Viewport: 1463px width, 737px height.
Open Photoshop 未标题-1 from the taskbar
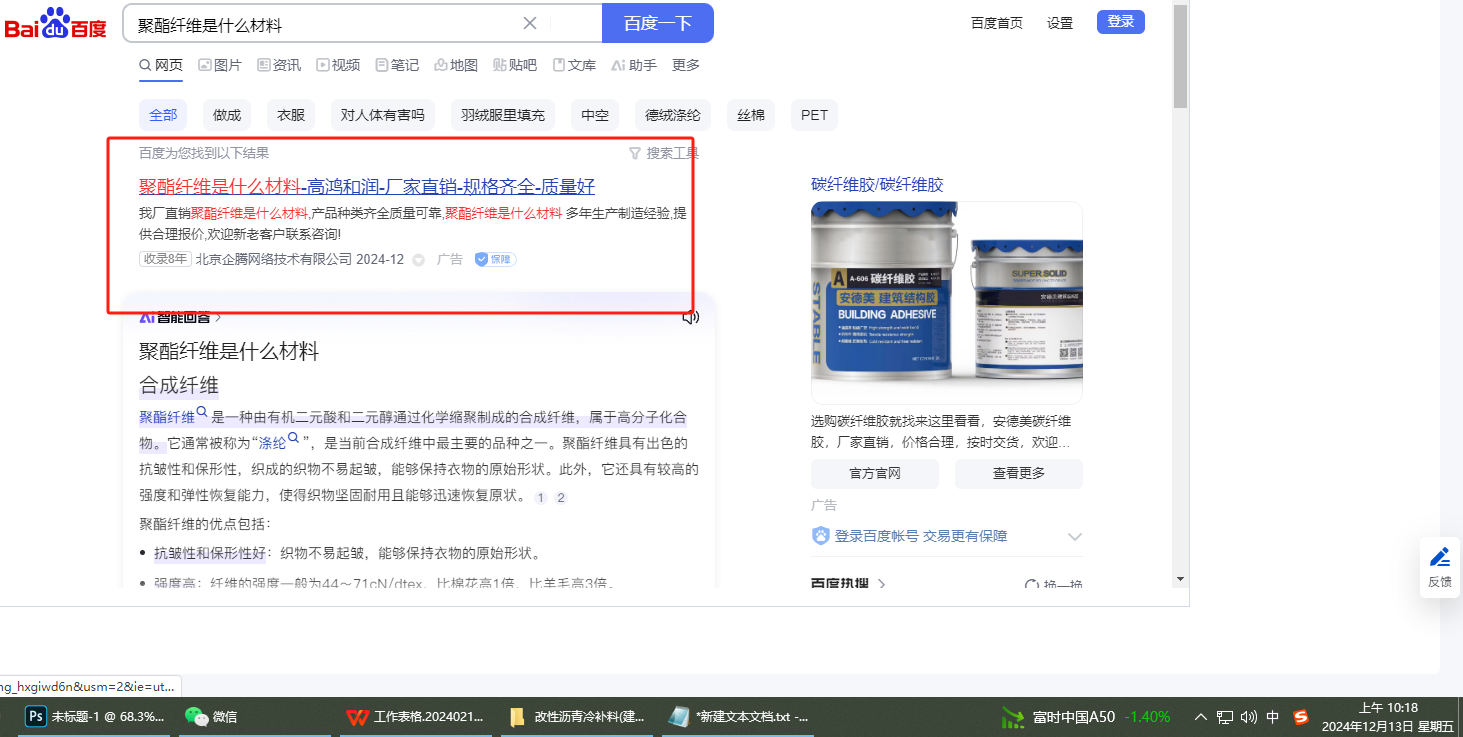(x=93, y=717)
